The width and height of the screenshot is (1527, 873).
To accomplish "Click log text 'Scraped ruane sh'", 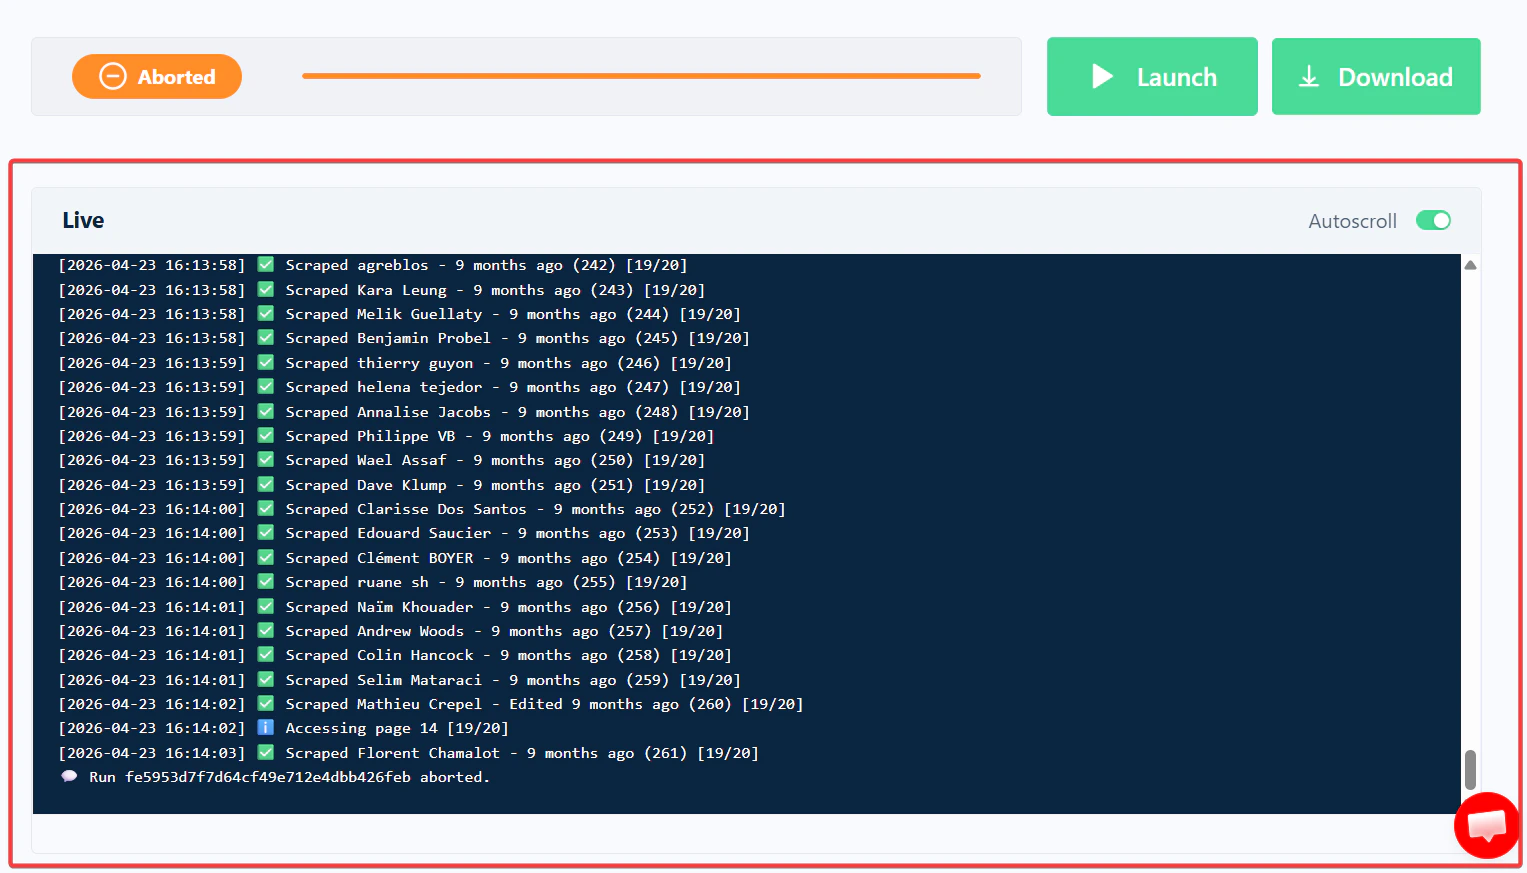I will tap(357, 582).
